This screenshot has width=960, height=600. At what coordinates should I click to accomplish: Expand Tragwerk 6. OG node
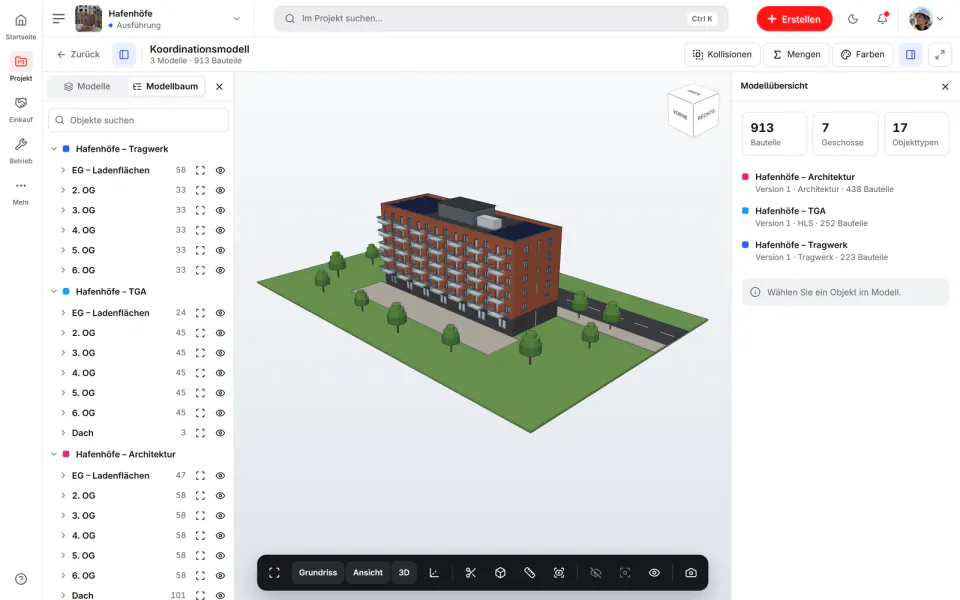[x=63, y=270]
